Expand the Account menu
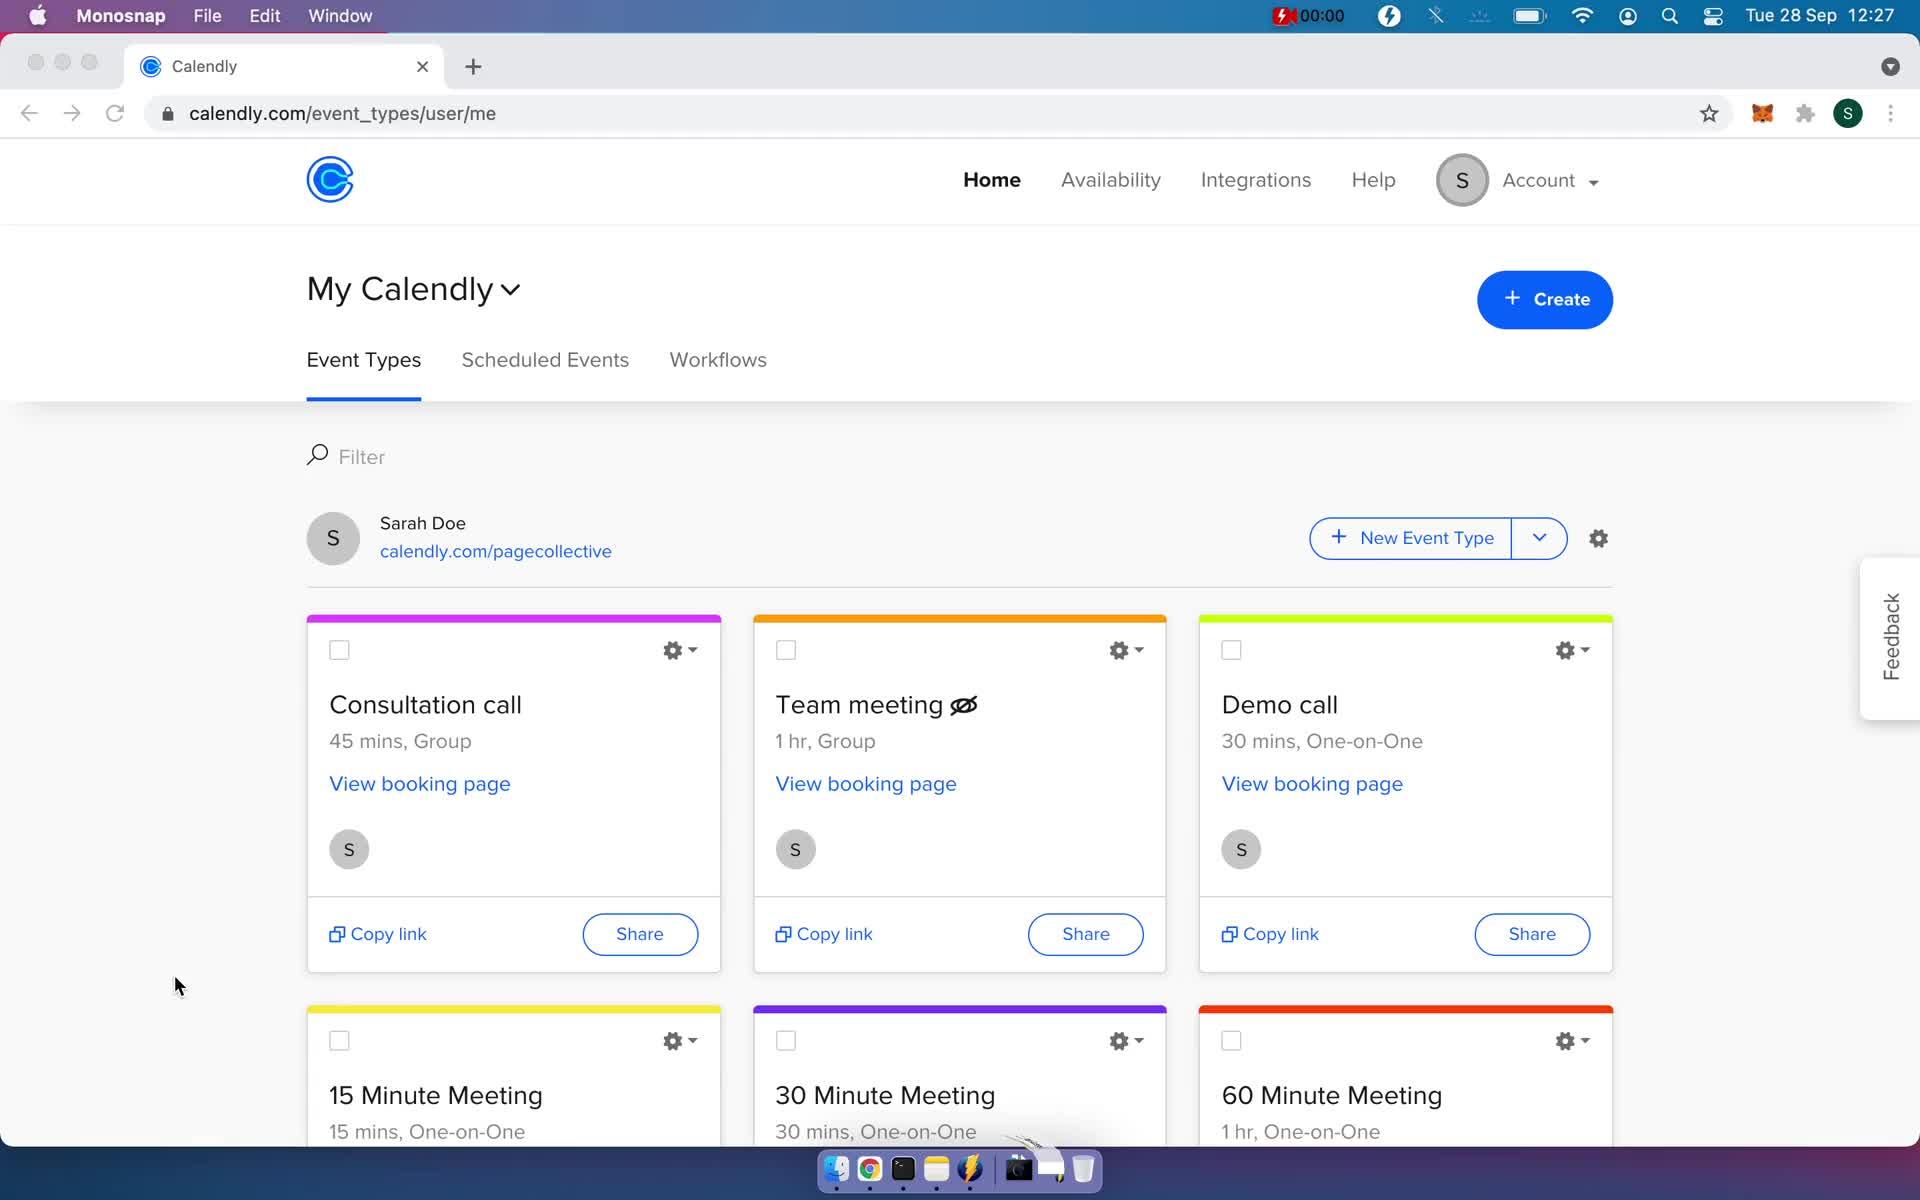This screenshot has width=1920, height=1200. tap(1550, 181)
